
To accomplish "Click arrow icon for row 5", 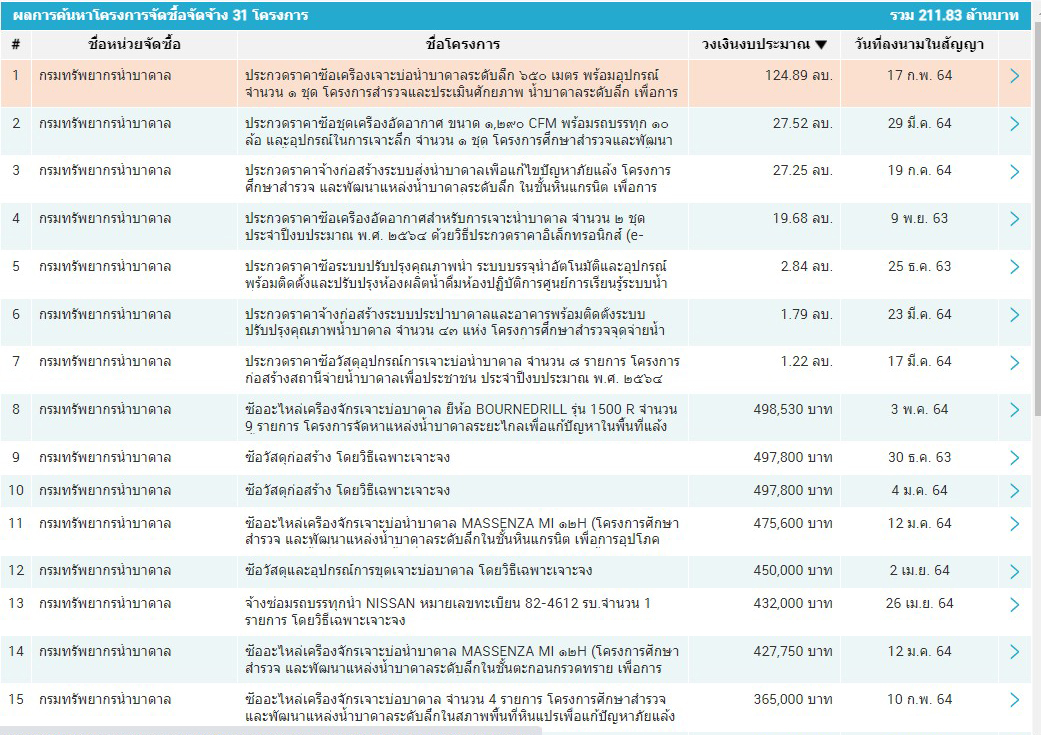I will [x=1014, y=267].
